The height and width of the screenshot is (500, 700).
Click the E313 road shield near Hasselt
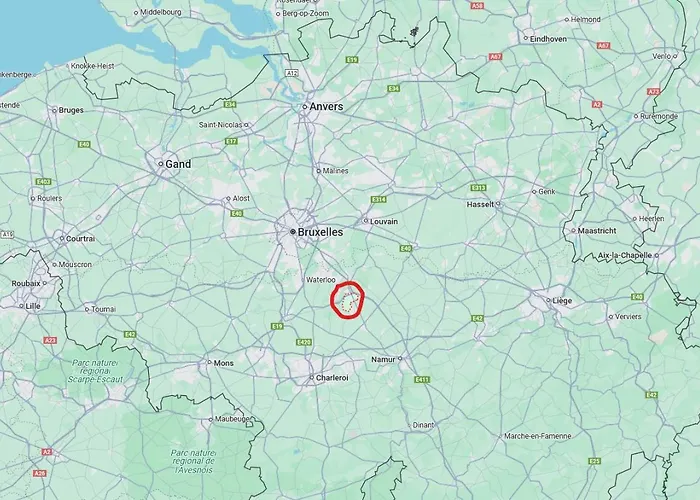478,188
